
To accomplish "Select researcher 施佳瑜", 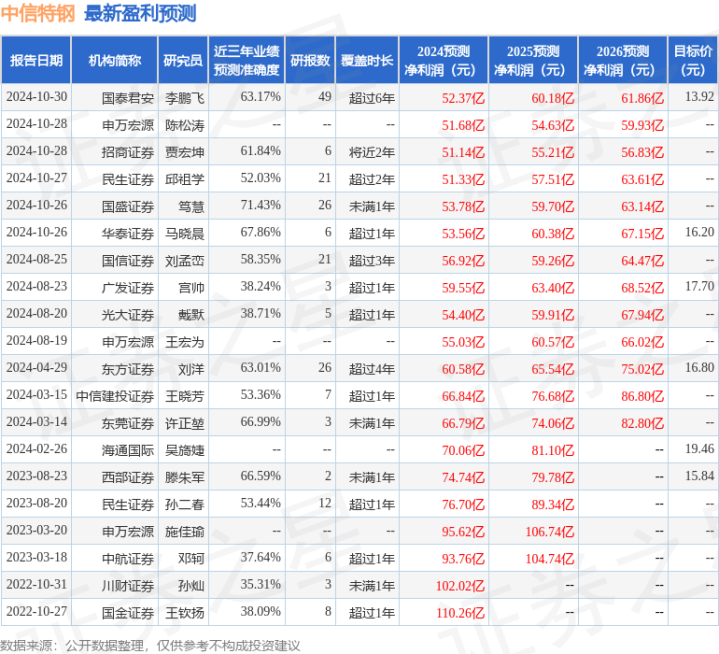I will 185,531.
